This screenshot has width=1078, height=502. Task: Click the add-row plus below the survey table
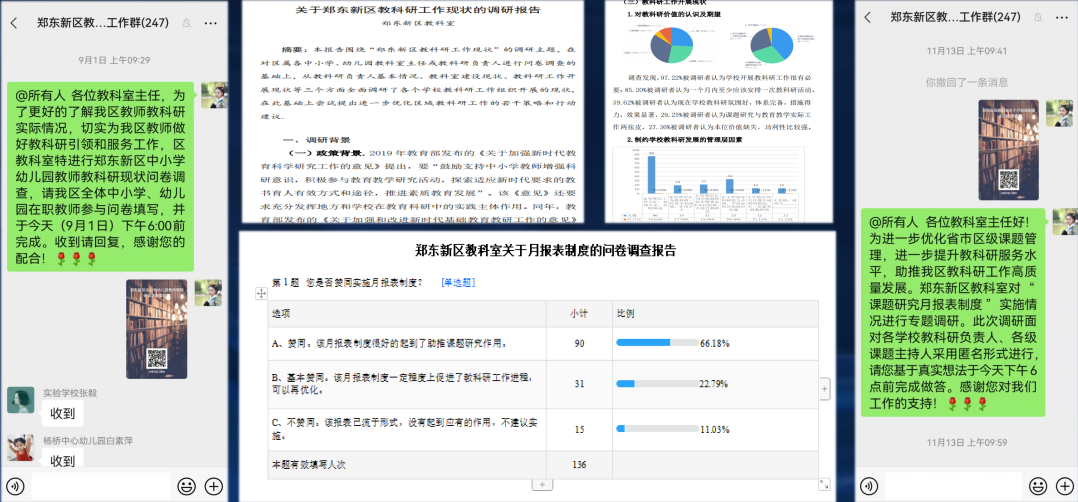[x=541, y=484]
